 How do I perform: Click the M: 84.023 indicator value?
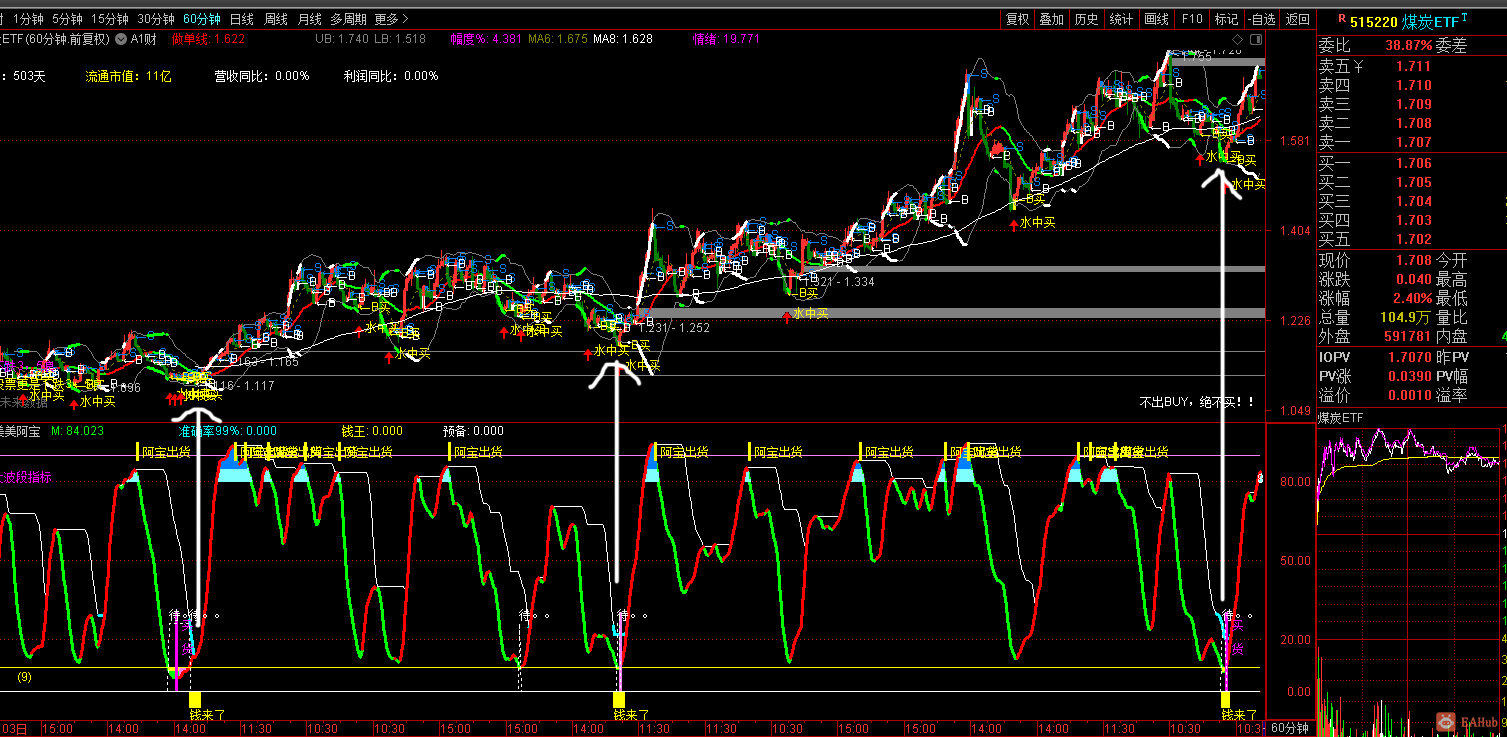coord(77,431)
